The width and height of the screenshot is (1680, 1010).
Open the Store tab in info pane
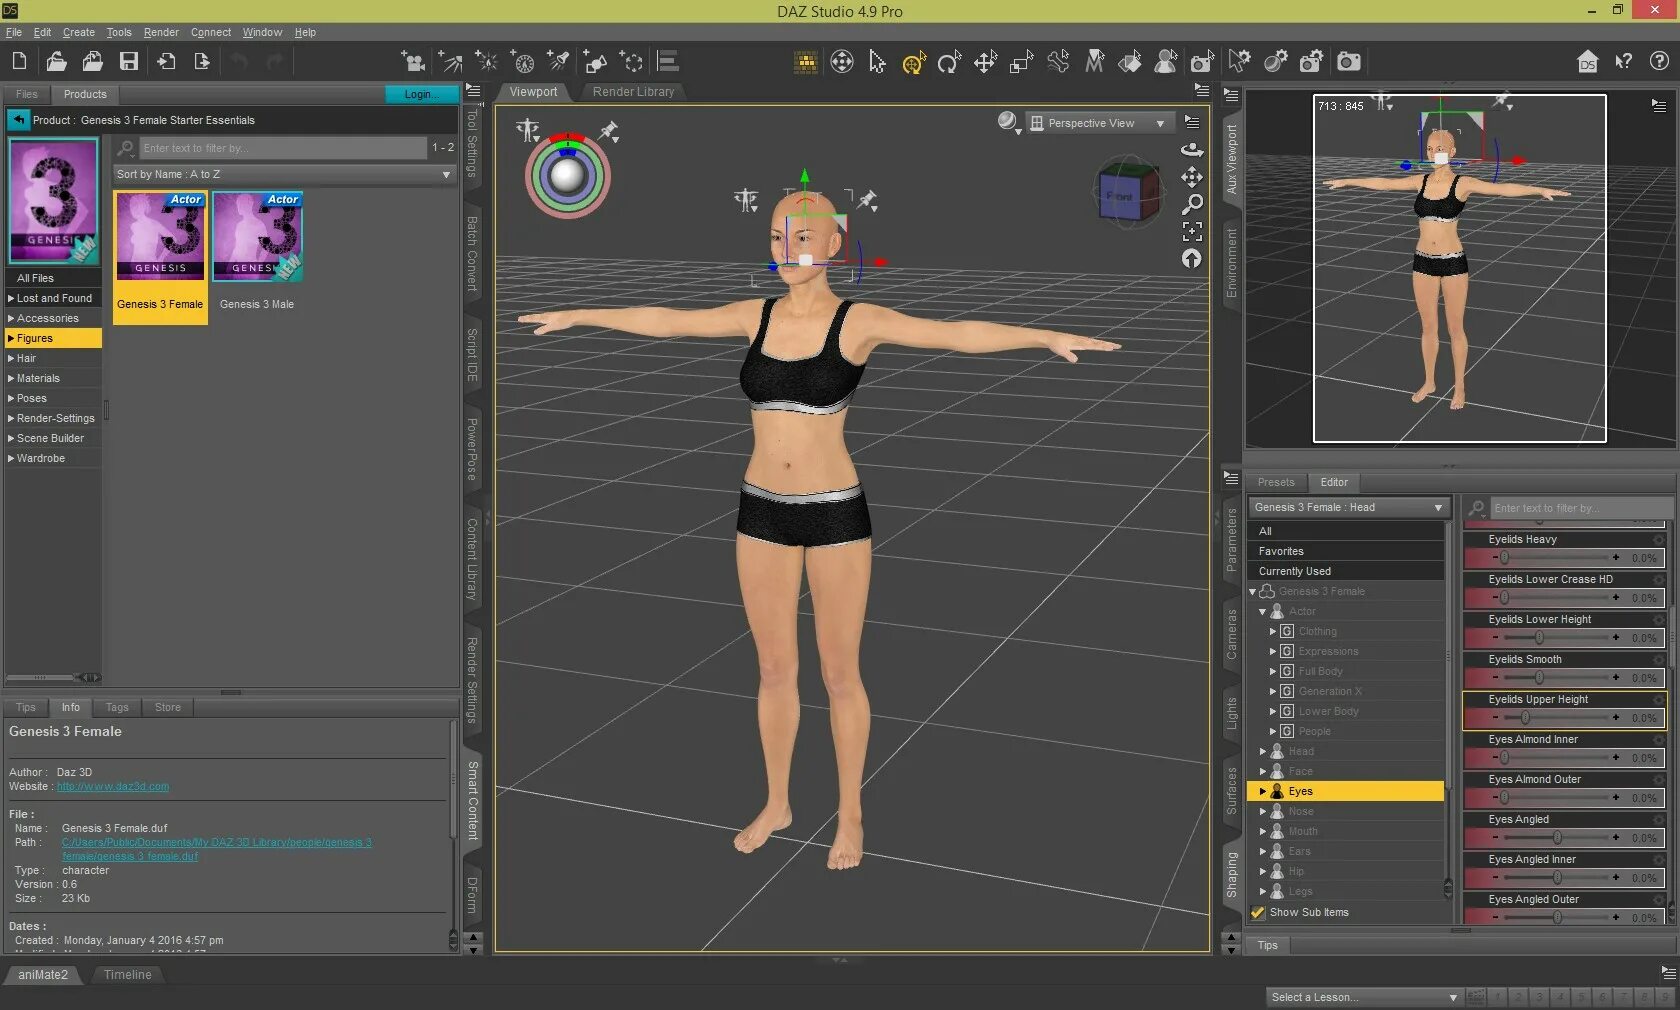point(168,707)
